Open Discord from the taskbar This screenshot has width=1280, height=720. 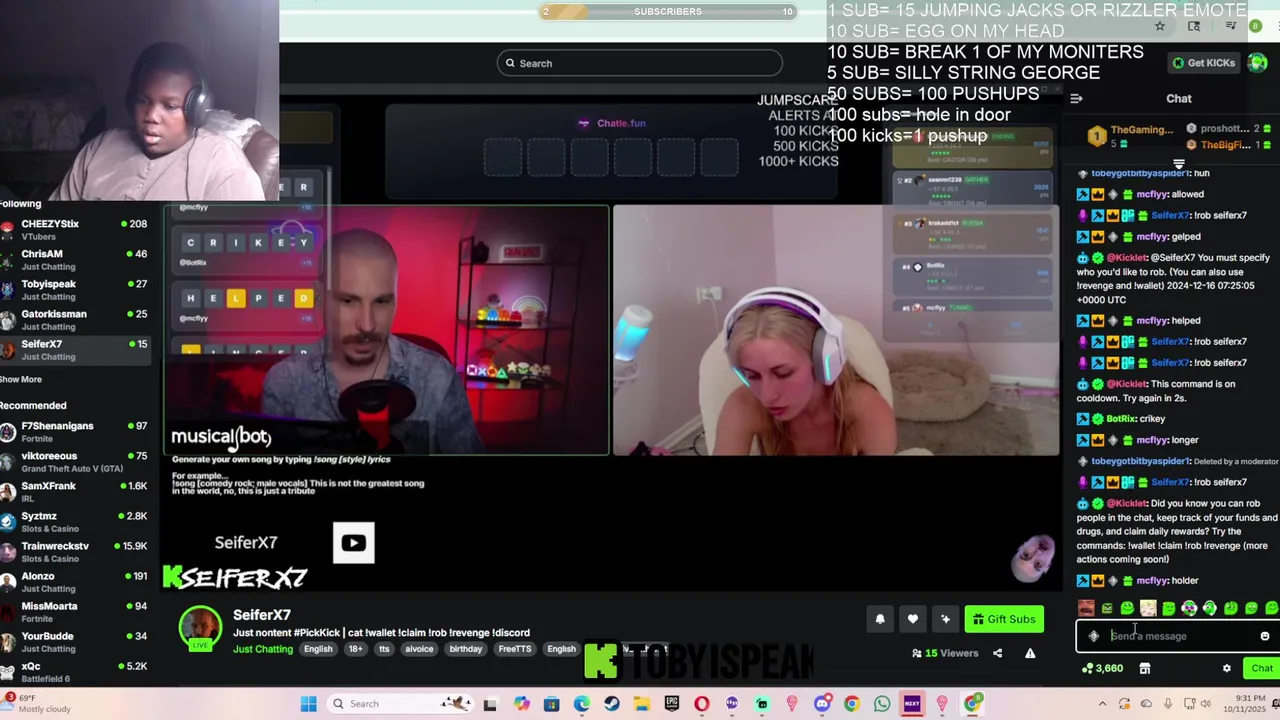click(822, 704)
